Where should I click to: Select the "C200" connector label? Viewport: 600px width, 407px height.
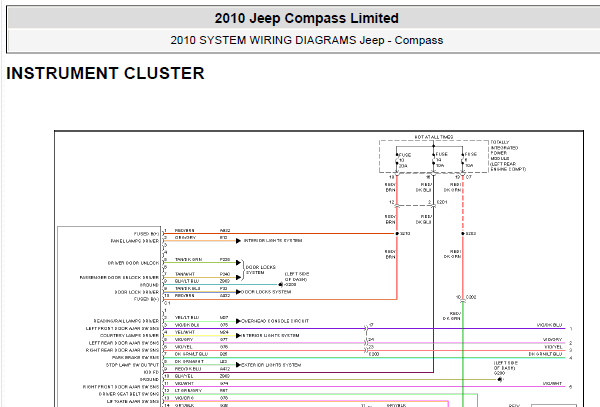(x=374, y=354)
